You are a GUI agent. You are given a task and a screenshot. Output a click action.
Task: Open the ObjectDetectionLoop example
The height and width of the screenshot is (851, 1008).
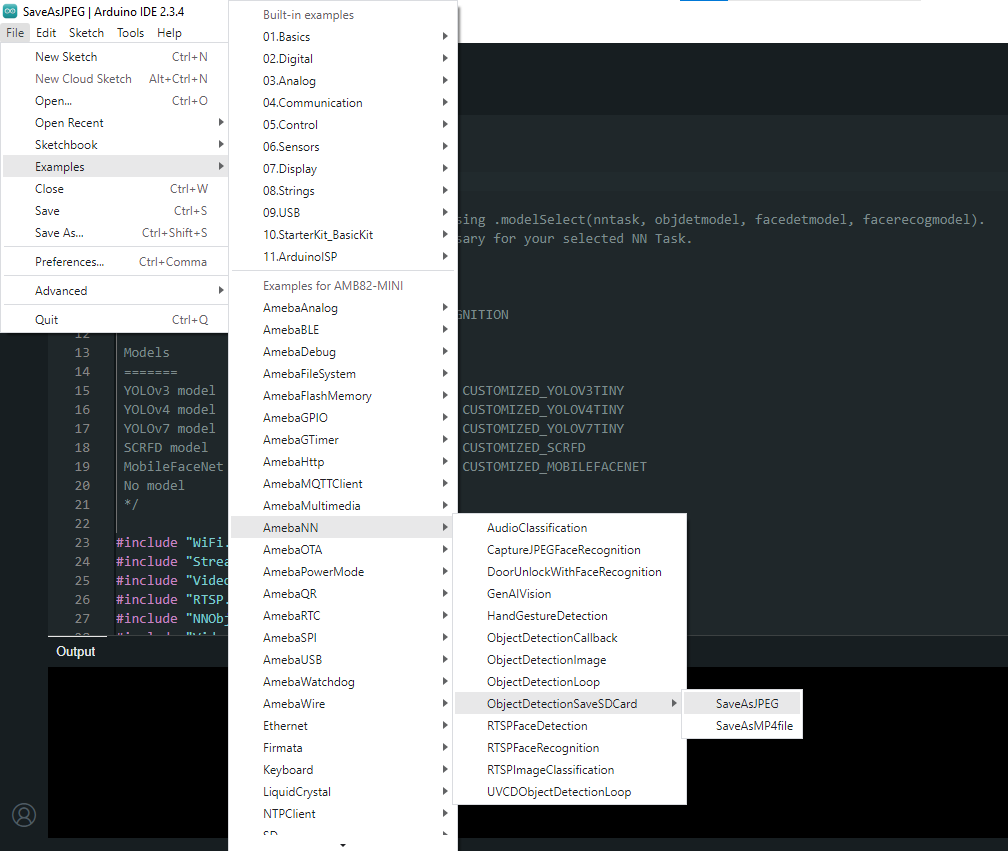[570, 681]
